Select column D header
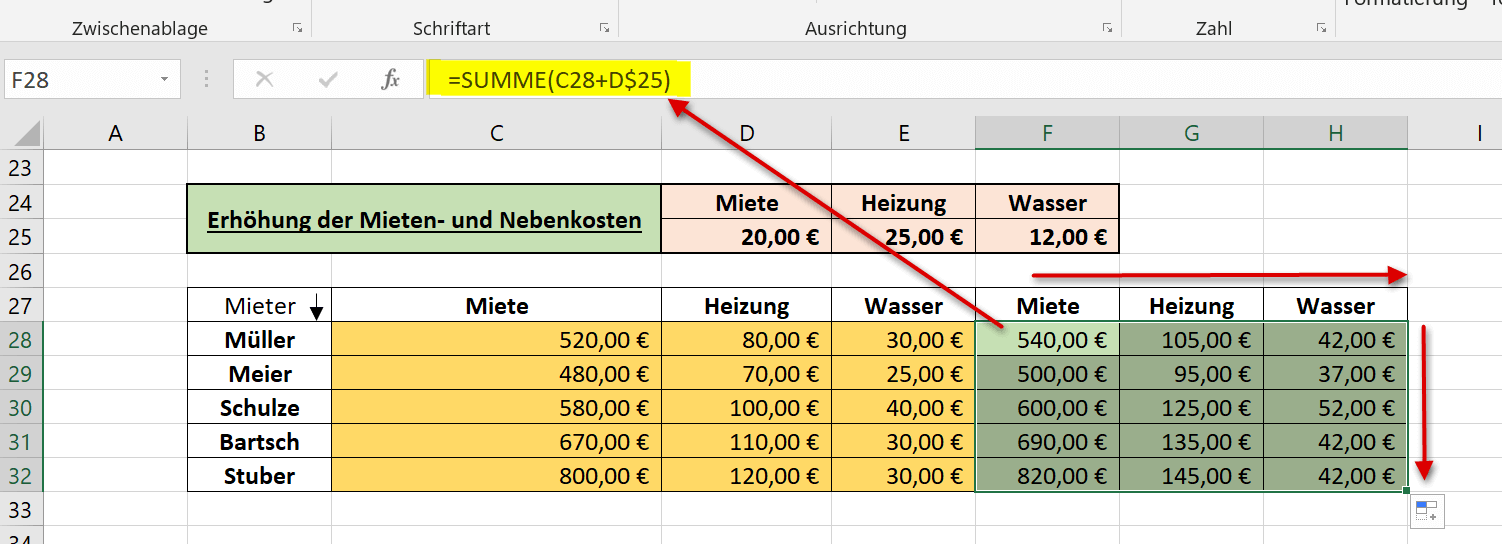Image resolution: width=1502 pixels, height=544 pixels. pos(746,133)
